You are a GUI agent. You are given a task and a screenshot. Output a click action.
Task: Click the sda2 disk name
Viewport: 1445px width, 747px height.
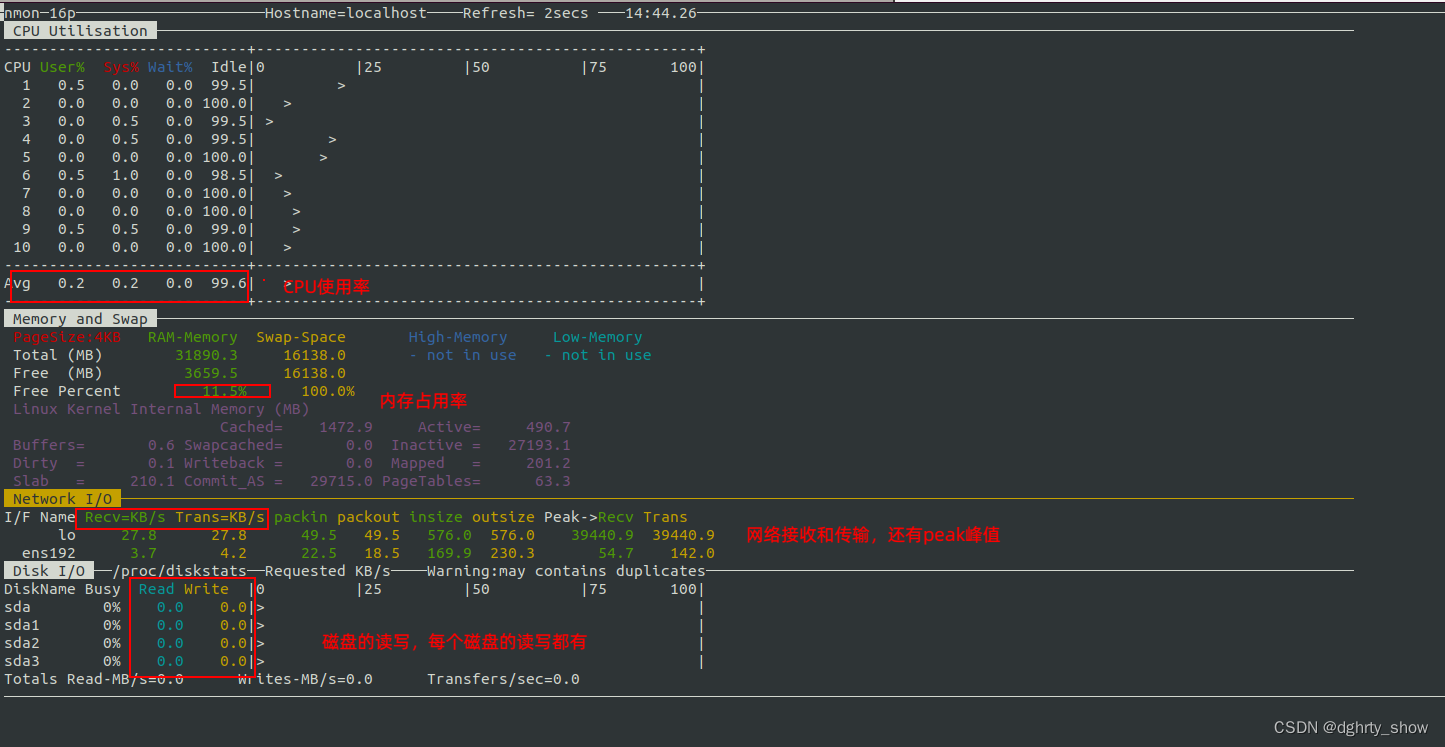(x=21, y=643)
